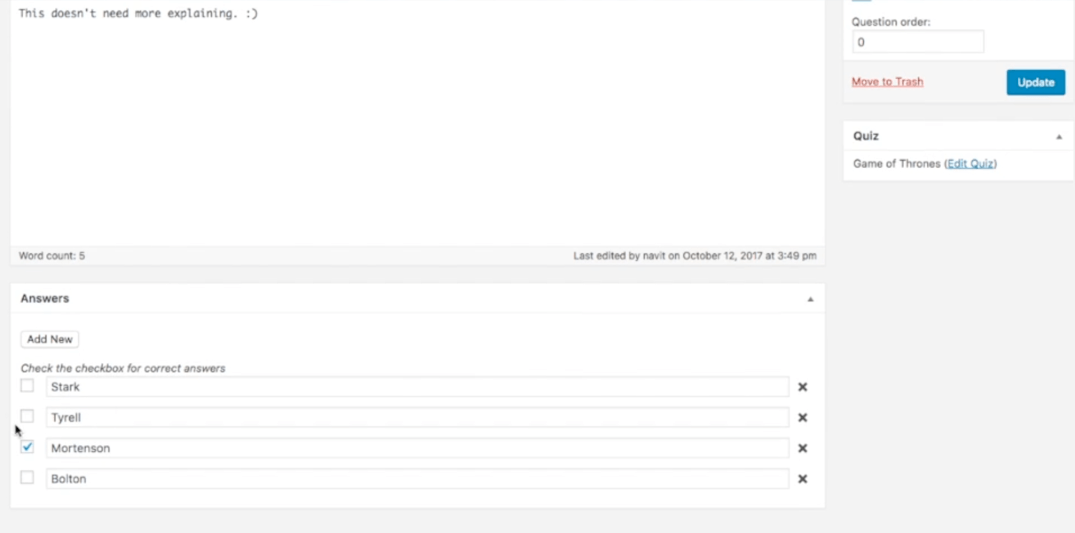This screenshot has height=533, width=1075.
Task: Select the Mortenson answer text field
Action: click(417, 448)
